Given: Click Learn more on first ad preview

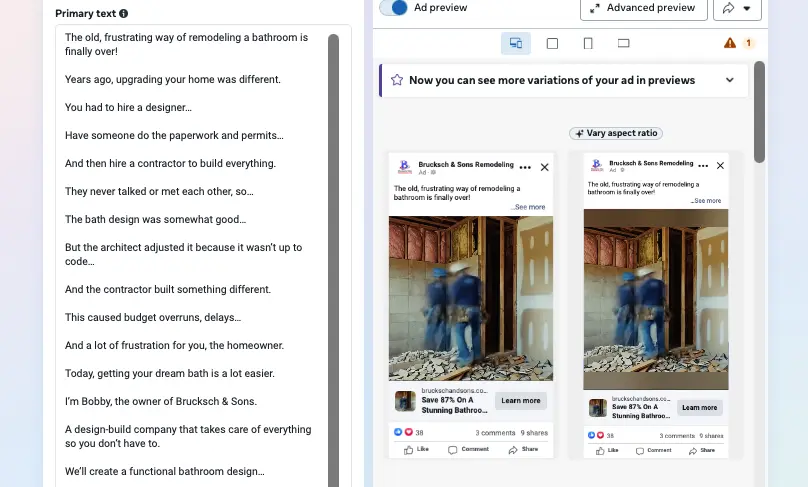Looking at the screenshot, I should coord(520,401).
